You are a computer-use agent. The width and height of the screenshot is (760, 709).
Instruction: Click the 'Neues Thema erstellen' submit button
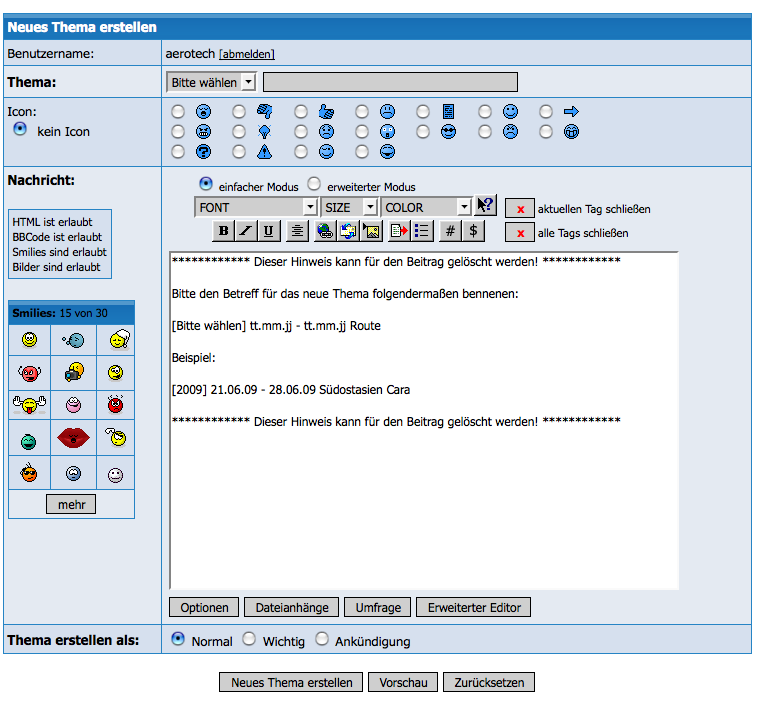click(291, 682)
